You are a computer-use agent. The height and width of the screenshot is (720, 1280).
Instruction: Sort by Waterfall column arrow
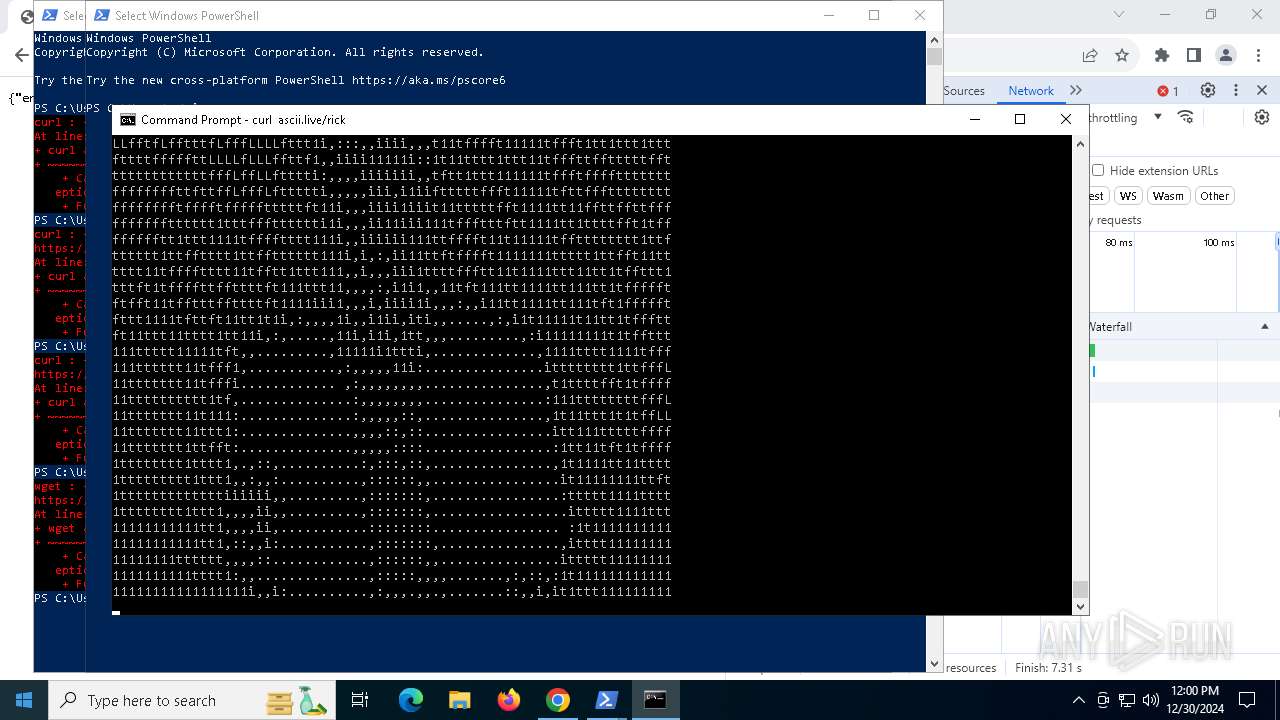(x=1264, y=327)
